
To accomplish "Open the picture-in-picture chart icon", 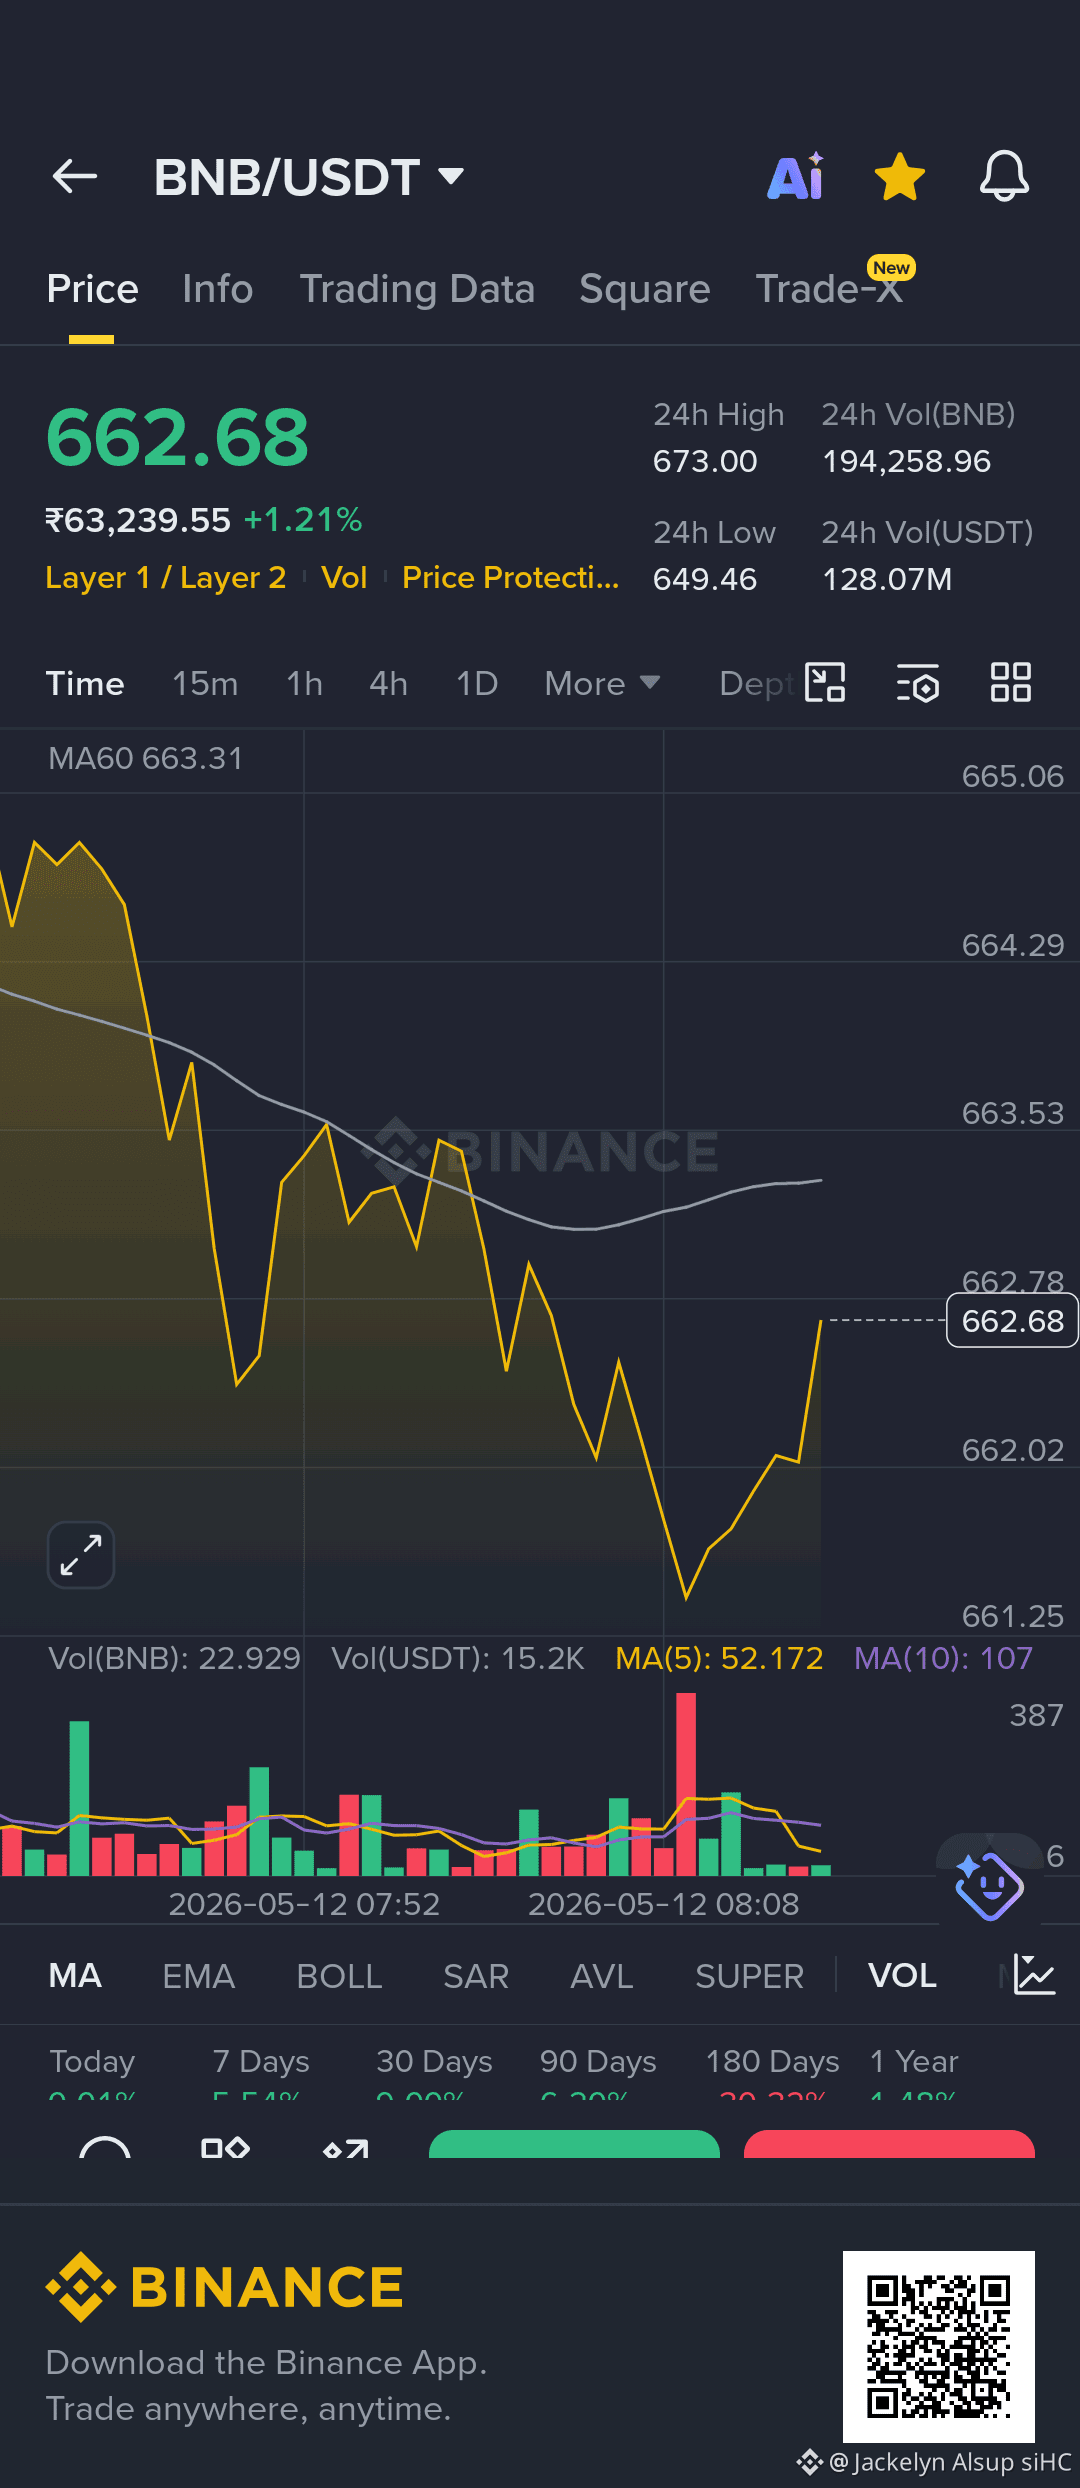I will (x=825, y=683).
